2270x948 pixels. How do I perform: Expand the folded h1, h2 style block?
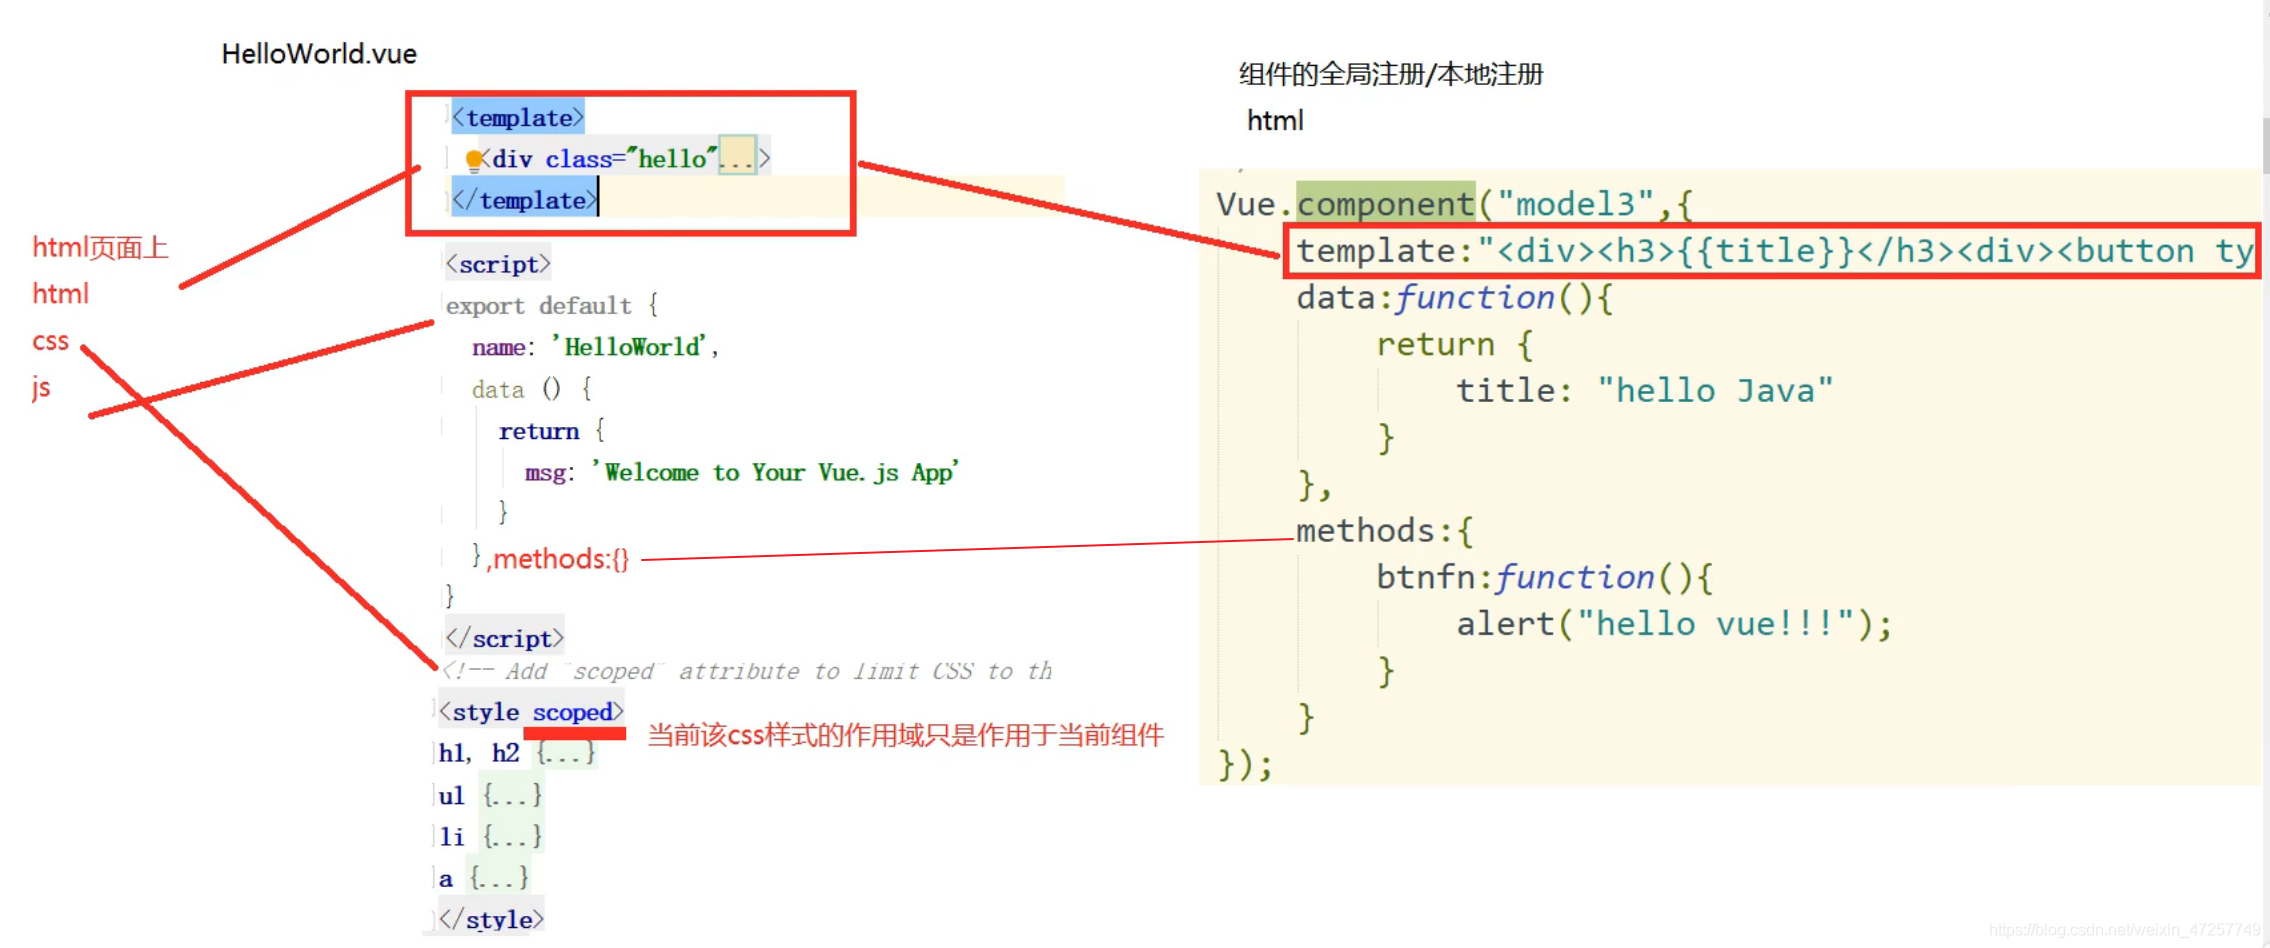click(566, 753)
